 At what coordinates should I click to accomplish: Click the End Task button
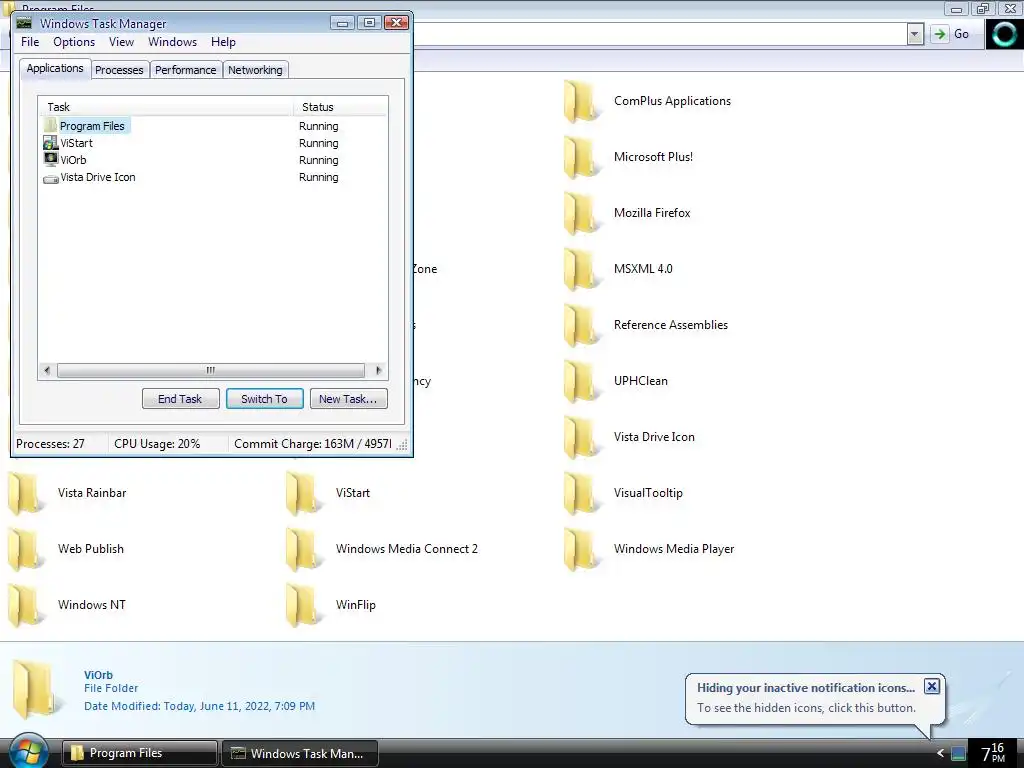coord(180,399)
